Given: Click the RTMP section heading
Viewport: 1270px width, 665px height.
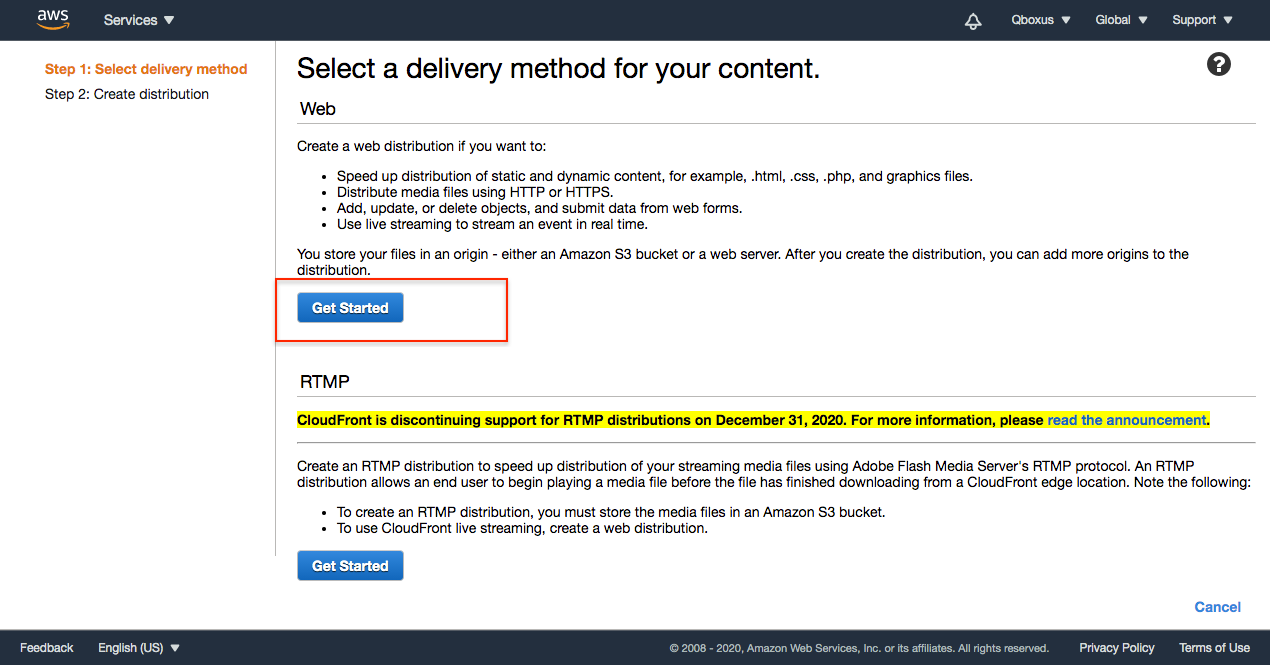Looking at the screenshot, I should pyautogui.click(x=325, y=382).
